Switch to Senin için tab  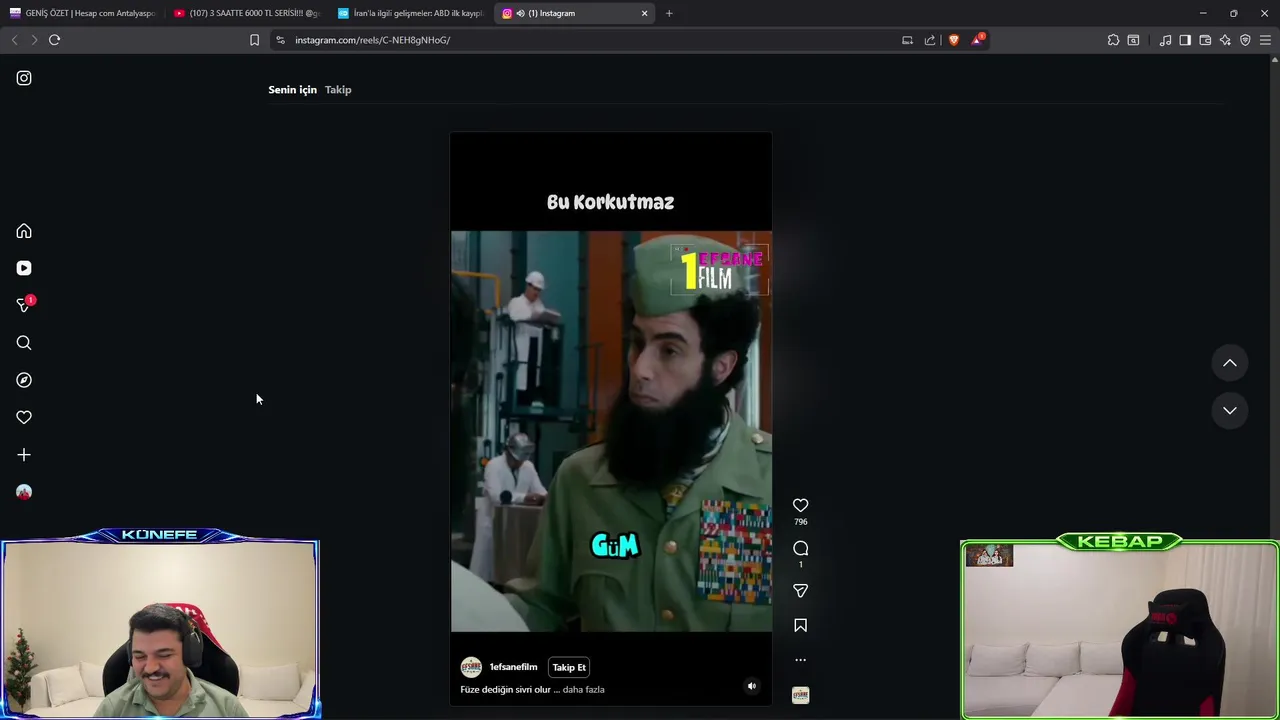click(292, 90)
